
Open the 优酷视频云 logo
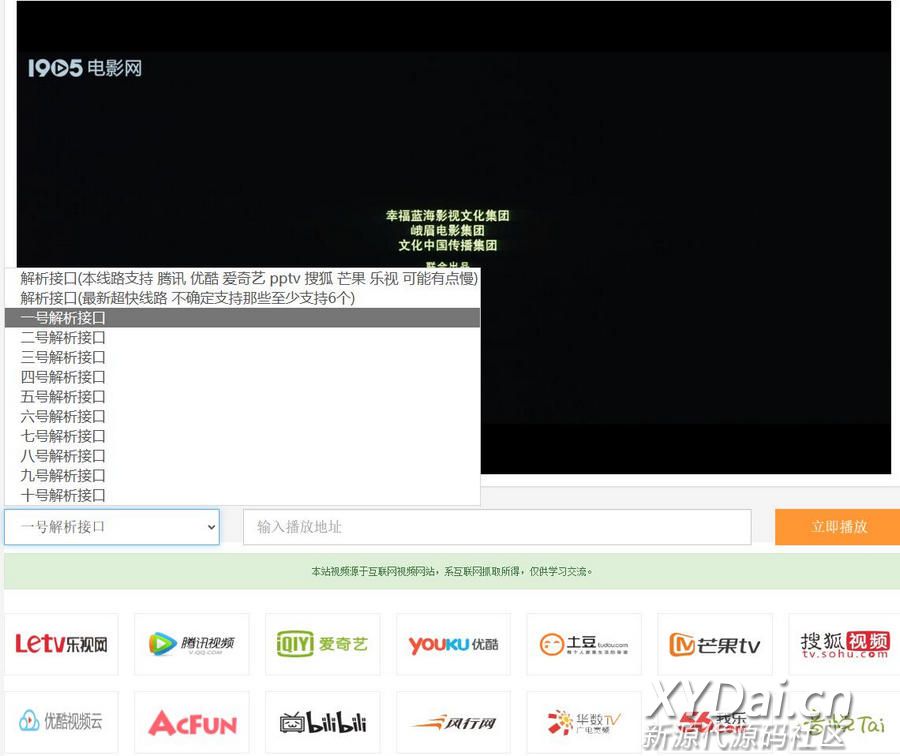pyautogui.click(x=61, y=722)
